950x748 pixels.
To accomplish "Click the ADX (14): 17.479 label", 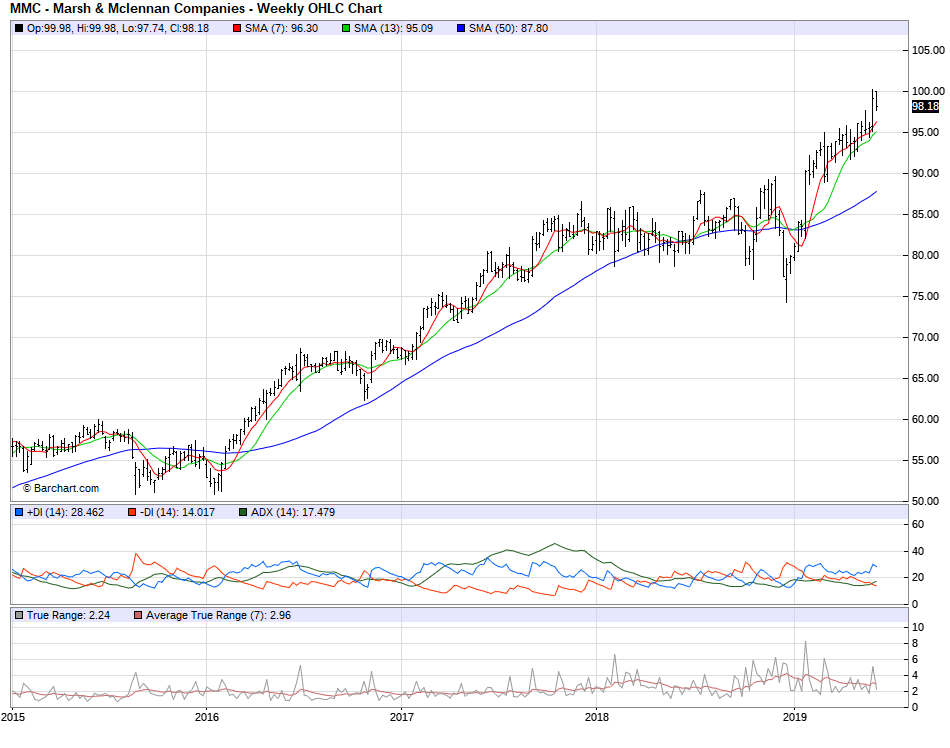I will pyautogui.click(x=293, y=512).
